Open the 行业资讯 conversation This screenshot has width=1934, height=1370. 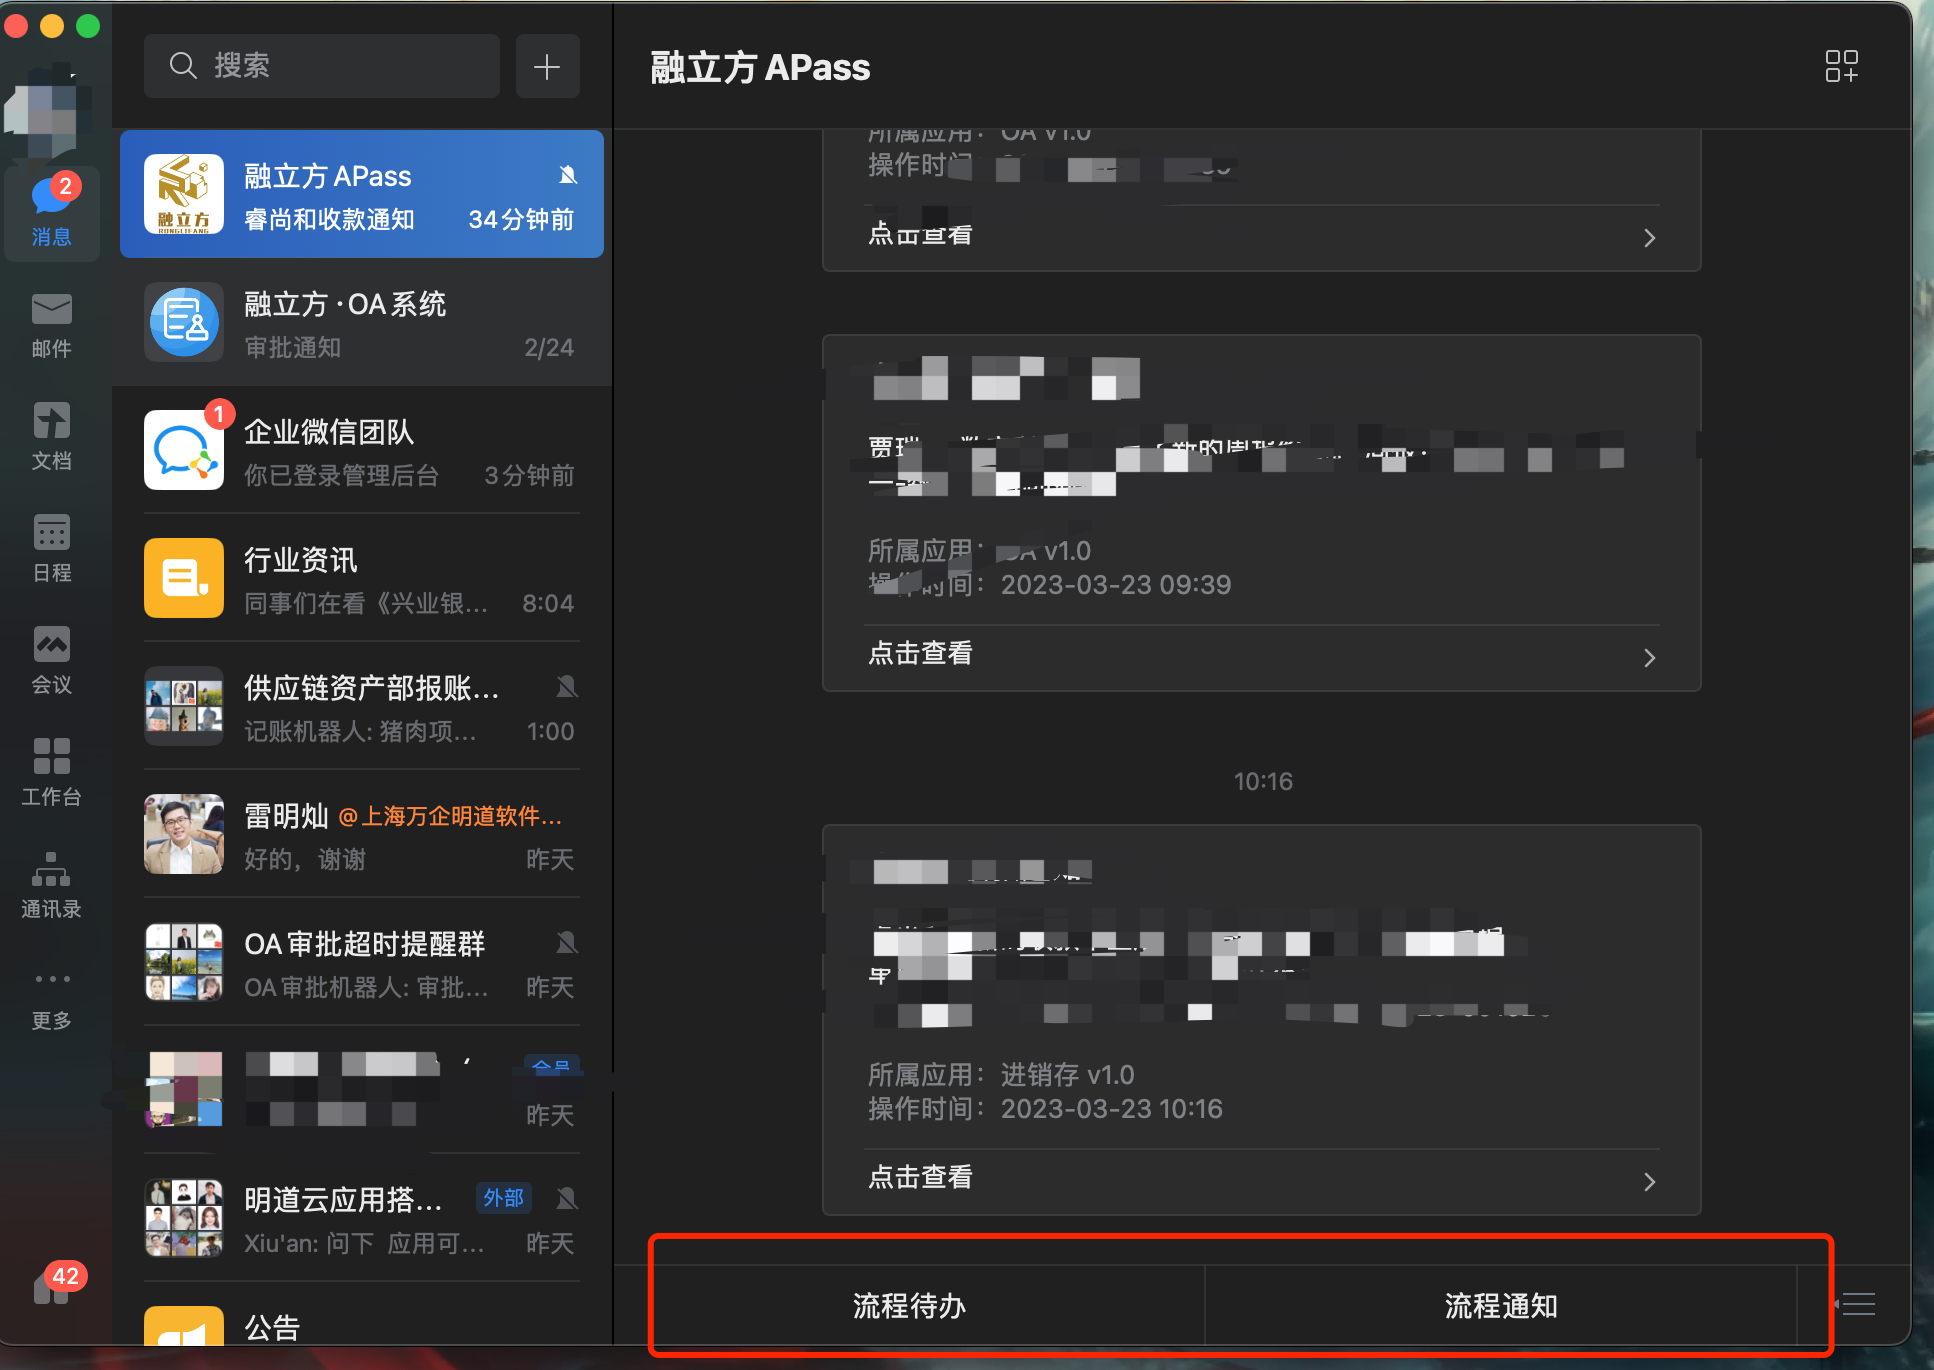click(x=362, y=578)
